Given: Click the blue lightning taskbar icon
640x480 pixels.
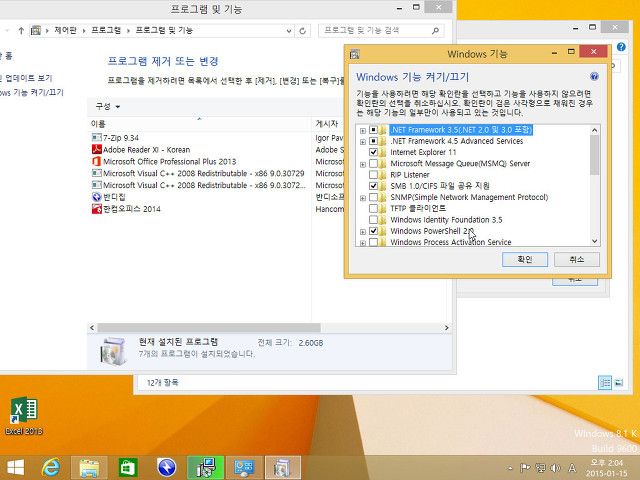Looking at the screenshot, I should (166, 467).
